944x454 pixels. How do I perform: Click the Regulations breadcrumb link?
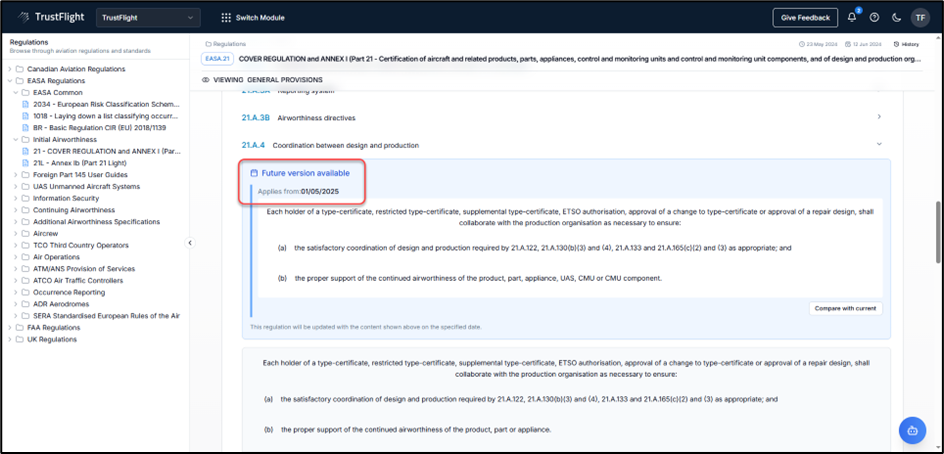pyautogui.click(x=229, y=44)
